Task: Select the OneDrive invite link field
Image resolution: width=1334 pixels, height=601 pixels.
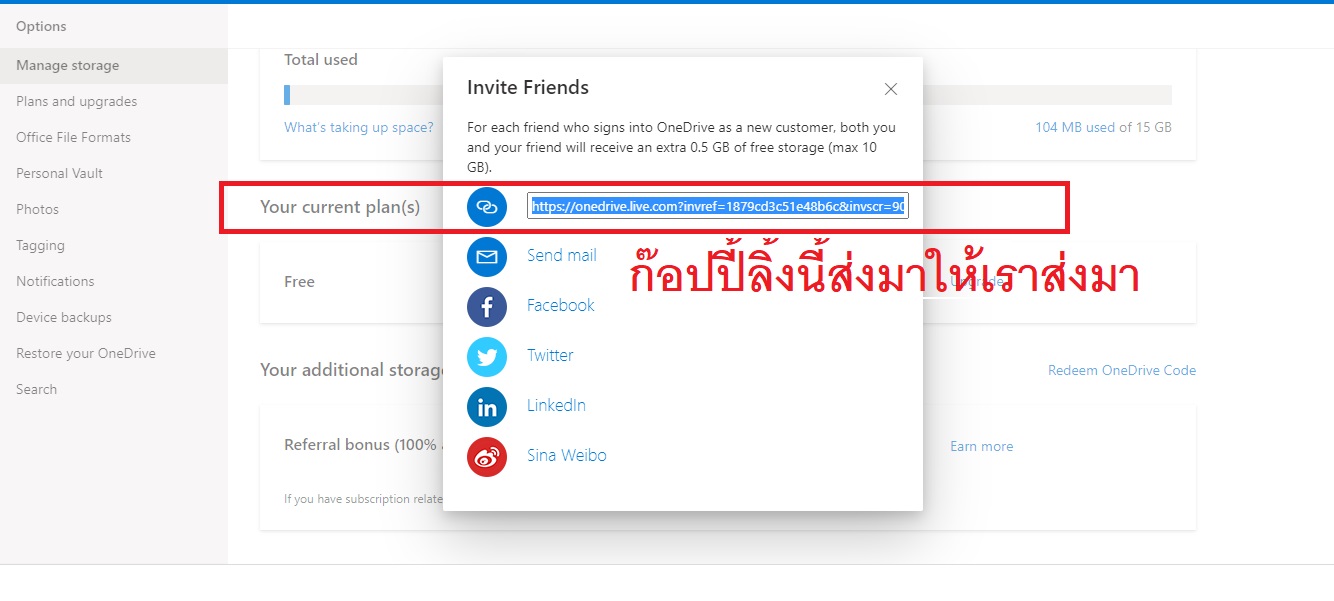Action: (718, 206)
